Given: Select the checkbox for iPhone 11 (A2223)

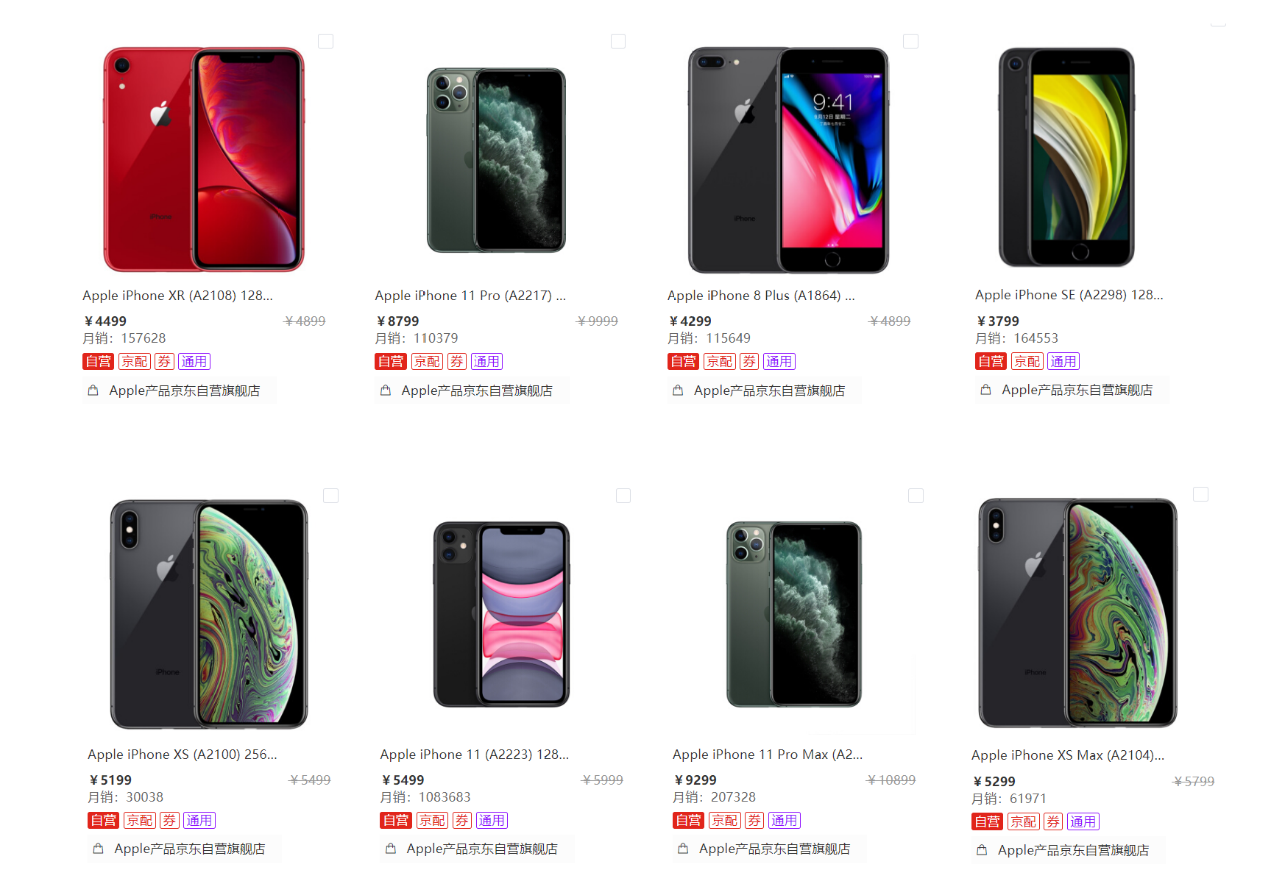Looking at the screenshot, I should point(623,495).
